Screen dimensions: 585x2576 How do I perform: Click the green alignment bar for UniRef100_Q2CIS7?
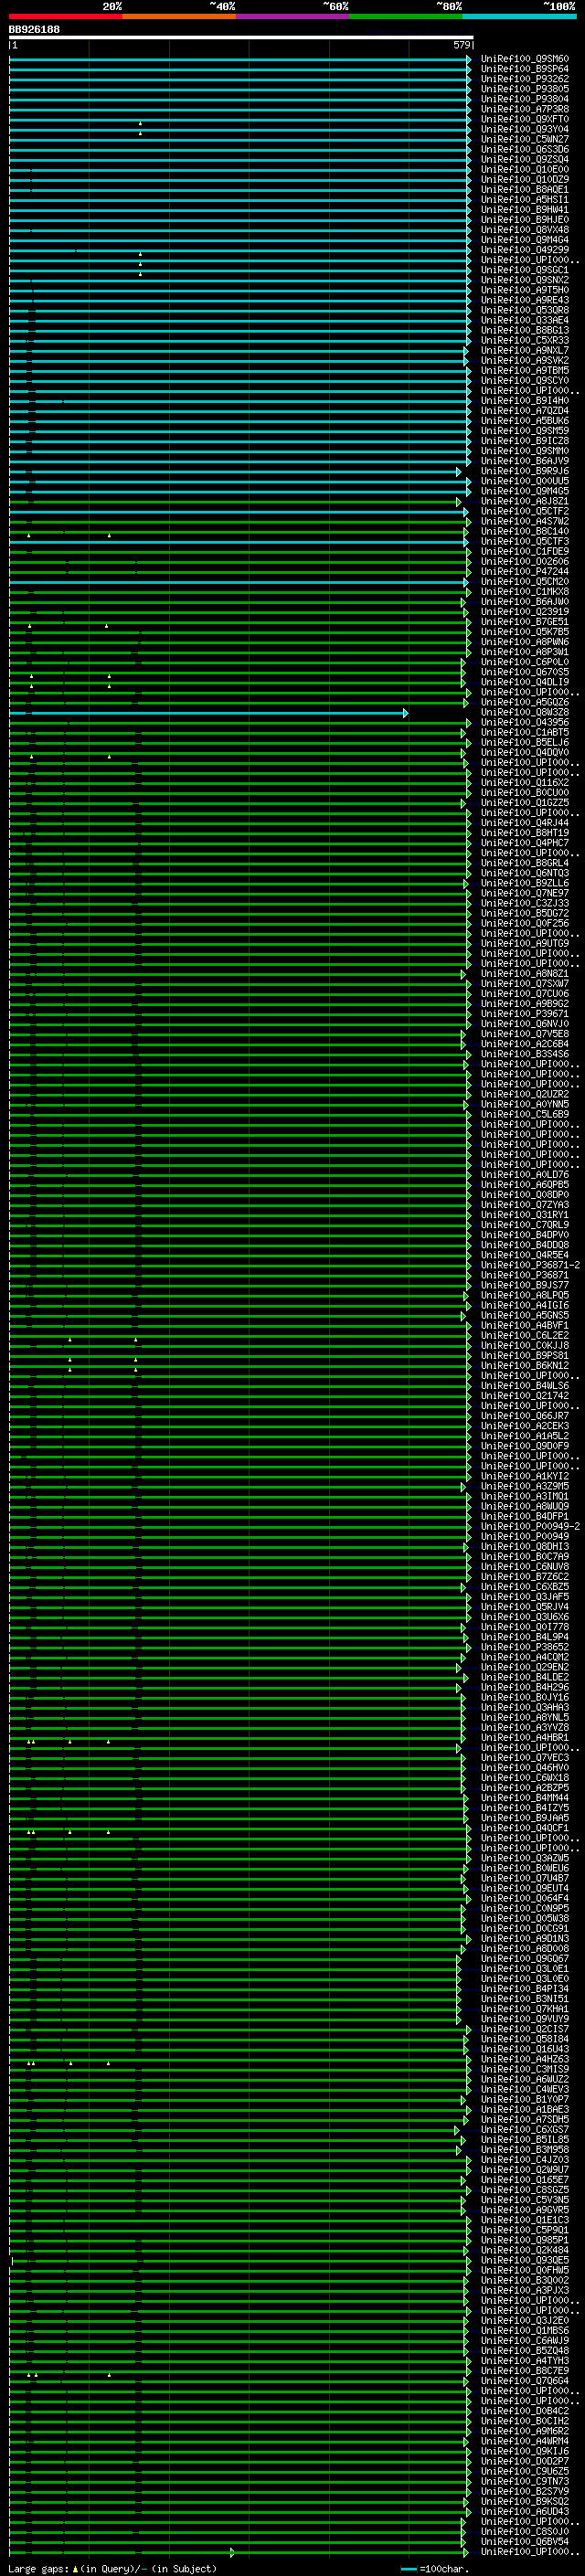240,2030
